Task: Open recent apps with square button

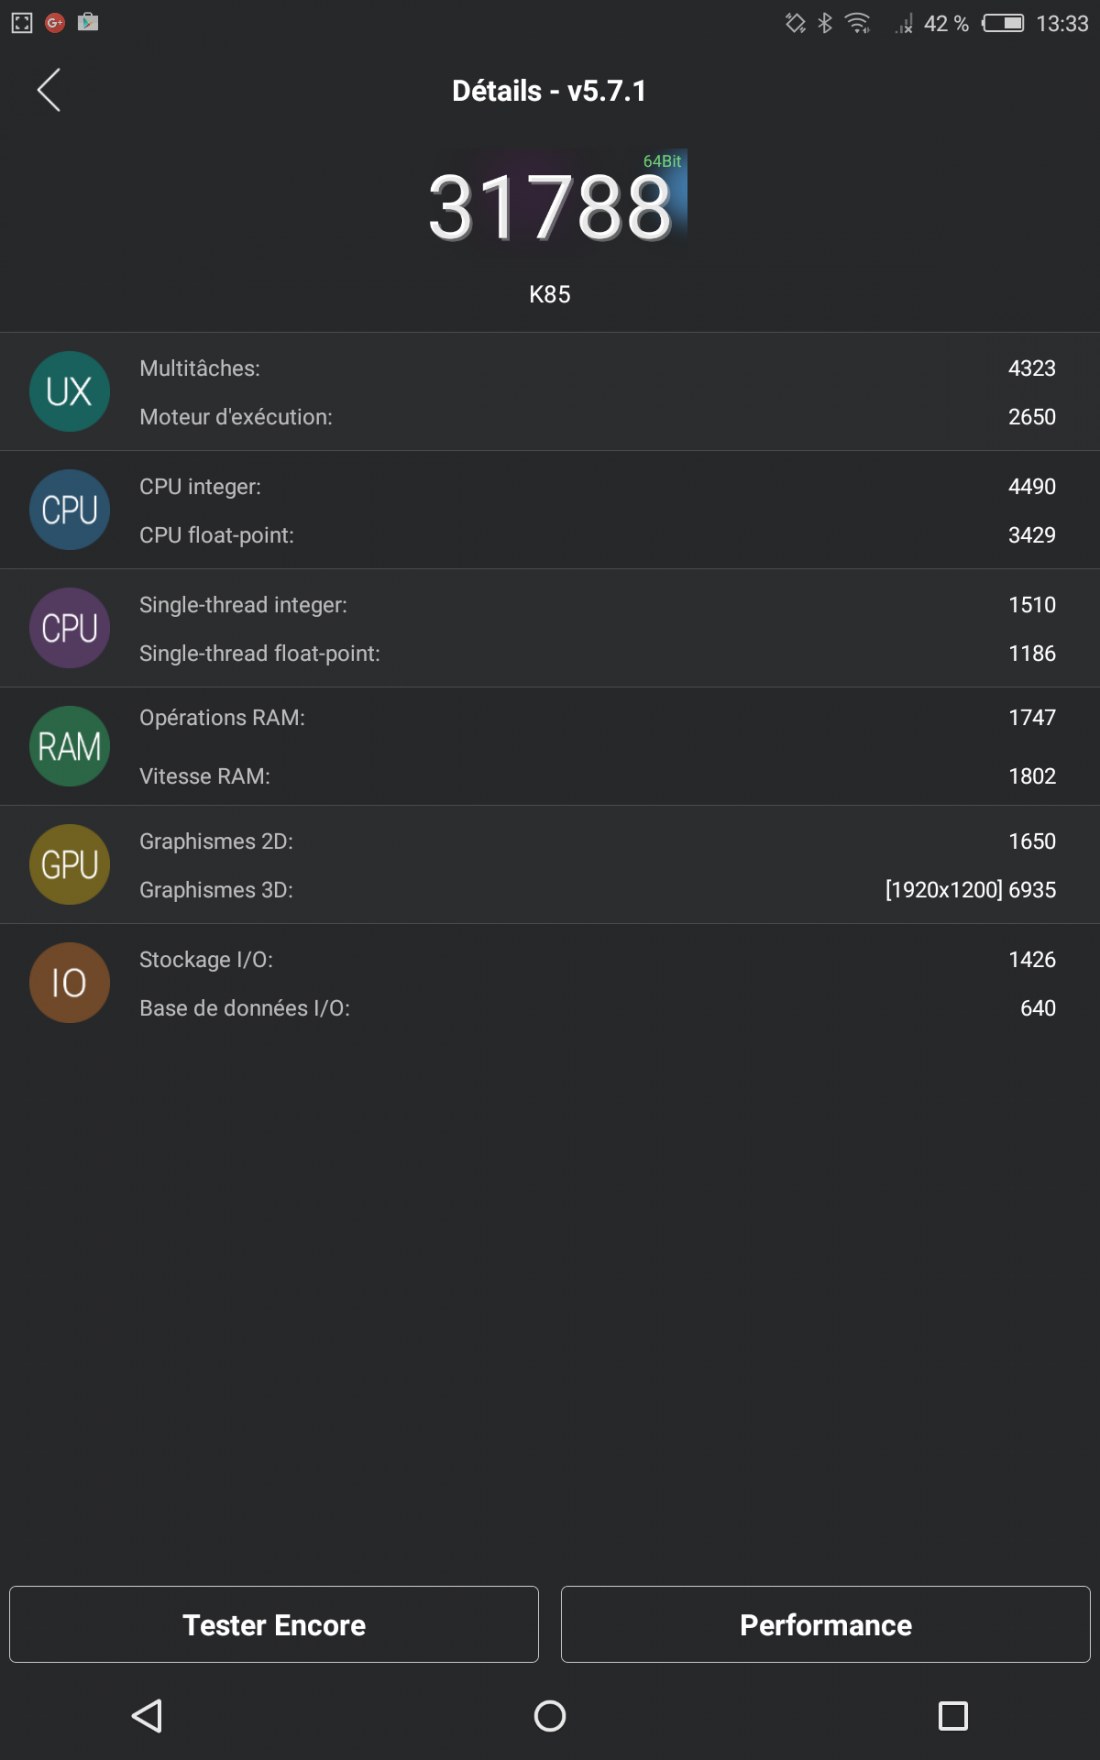Action: [952, 1715]
